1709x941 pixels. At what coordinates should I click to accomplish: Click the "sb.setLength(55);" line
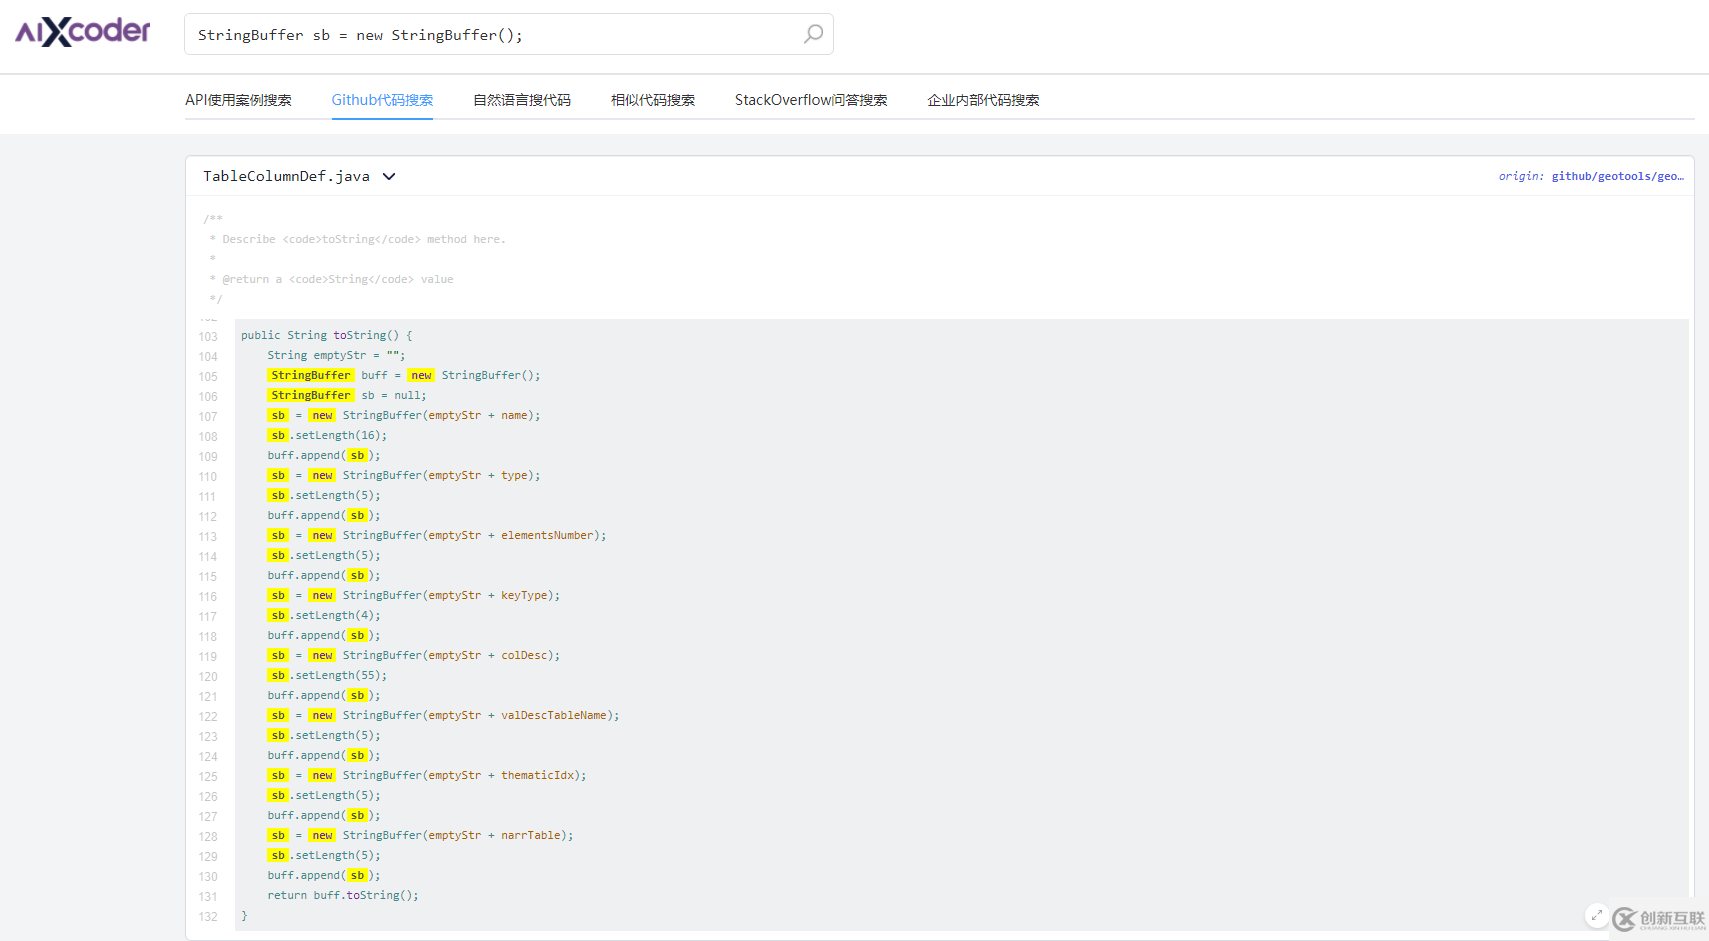point(327,675)
